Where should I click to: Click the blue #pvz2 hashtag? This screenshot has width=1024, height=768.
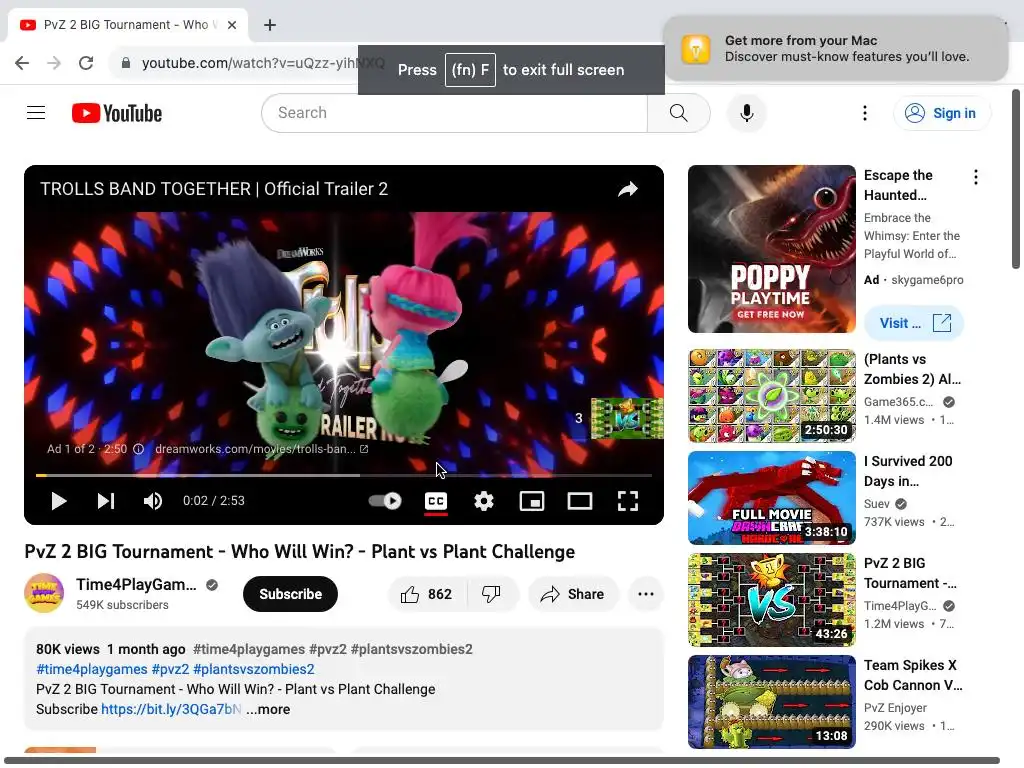[x=170, y=669]
